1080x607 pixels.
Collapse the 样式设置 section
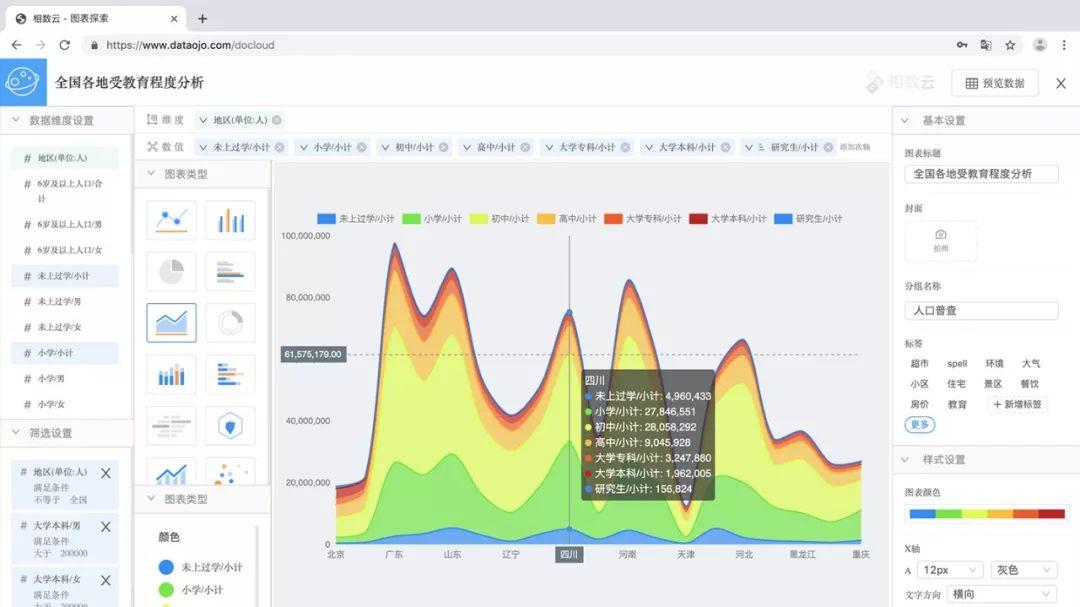(x=905, y=460)
